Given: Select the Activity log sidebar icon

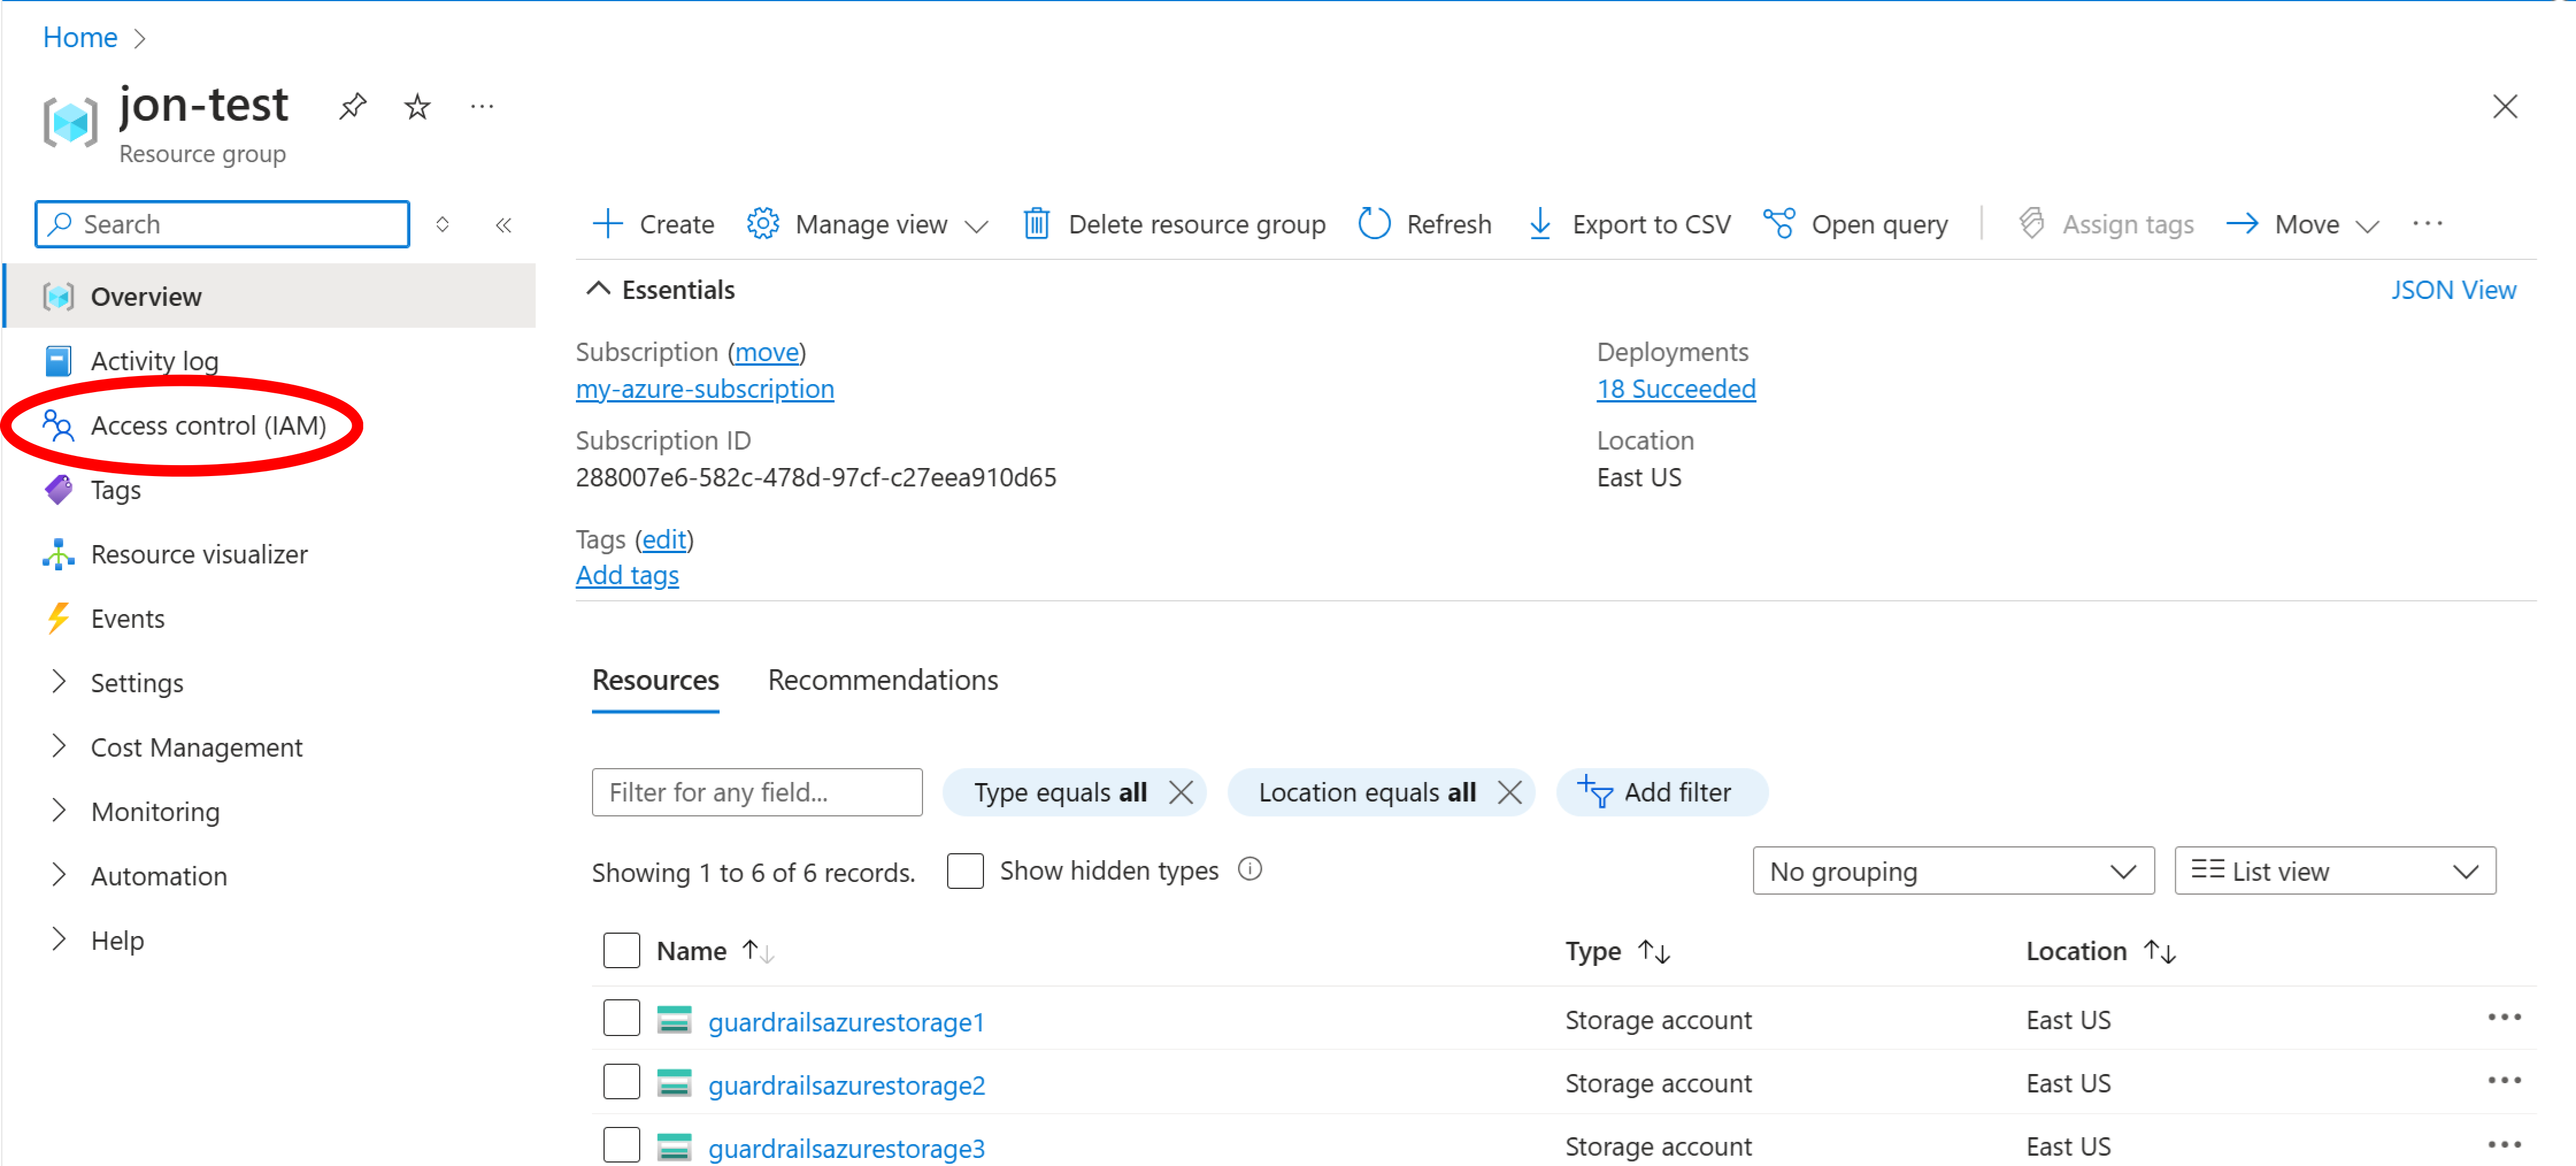Looking at the screenshot, I should pos(58,360).
